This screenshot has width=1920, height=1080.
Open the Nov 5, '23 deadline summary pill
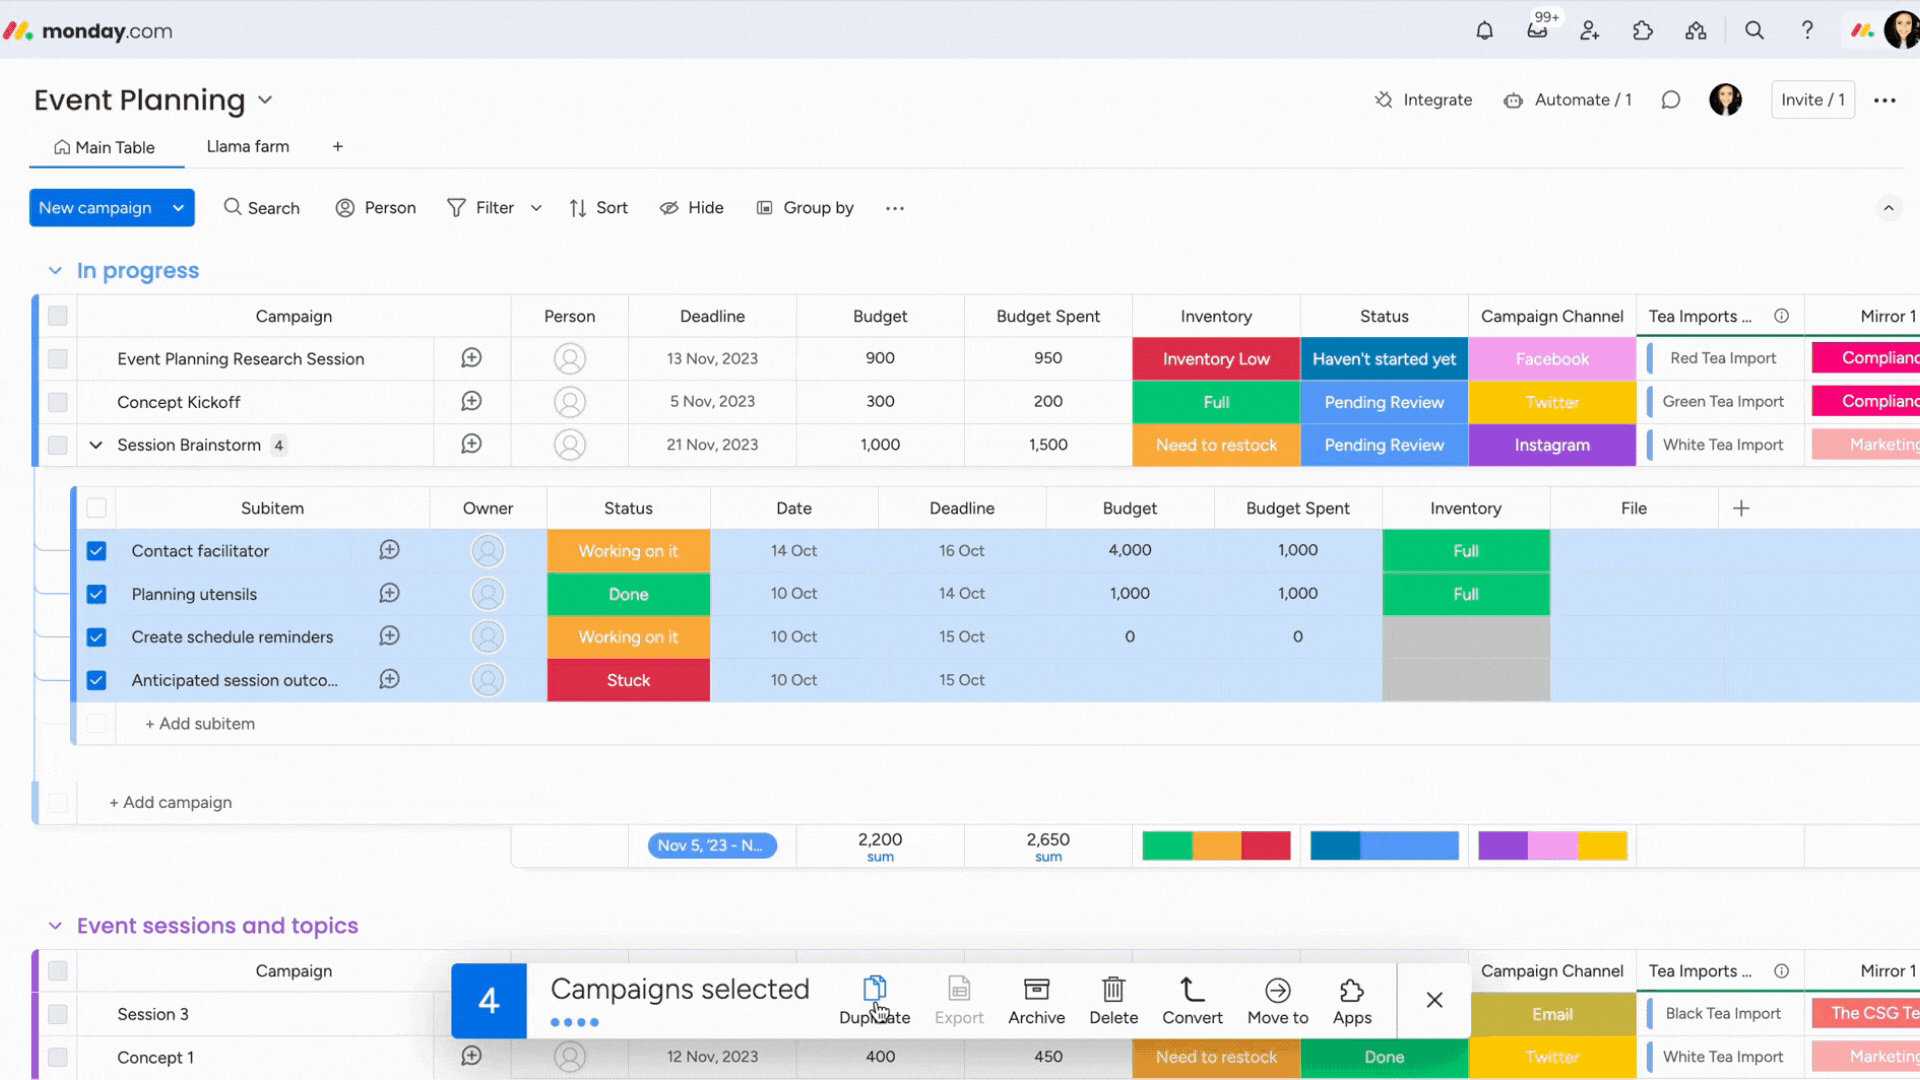(712, 846)
